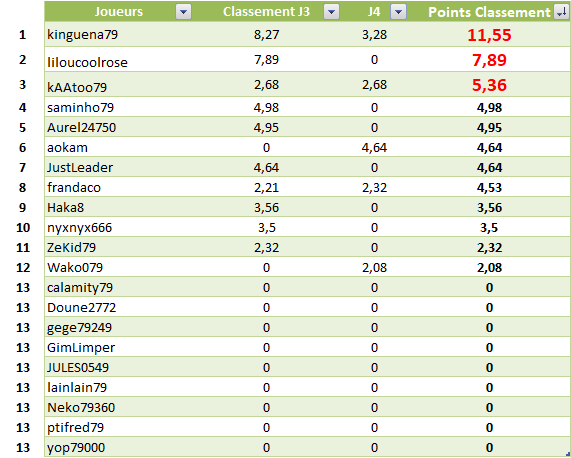Viewport: 571px width, 458px height.
Task: Select the player name Haka8
Action: click(x=66, y=208)
